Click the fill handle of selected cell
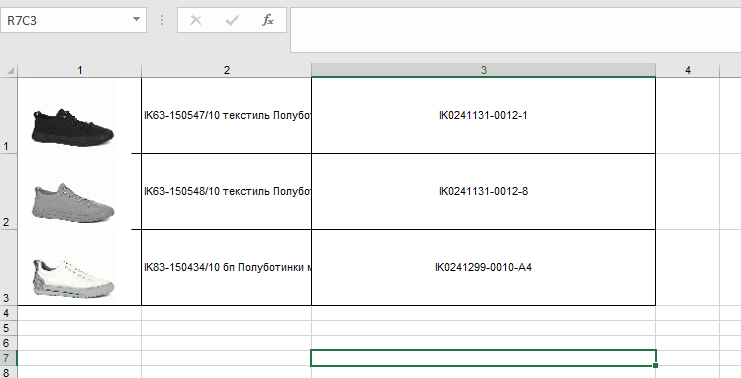 655,365
